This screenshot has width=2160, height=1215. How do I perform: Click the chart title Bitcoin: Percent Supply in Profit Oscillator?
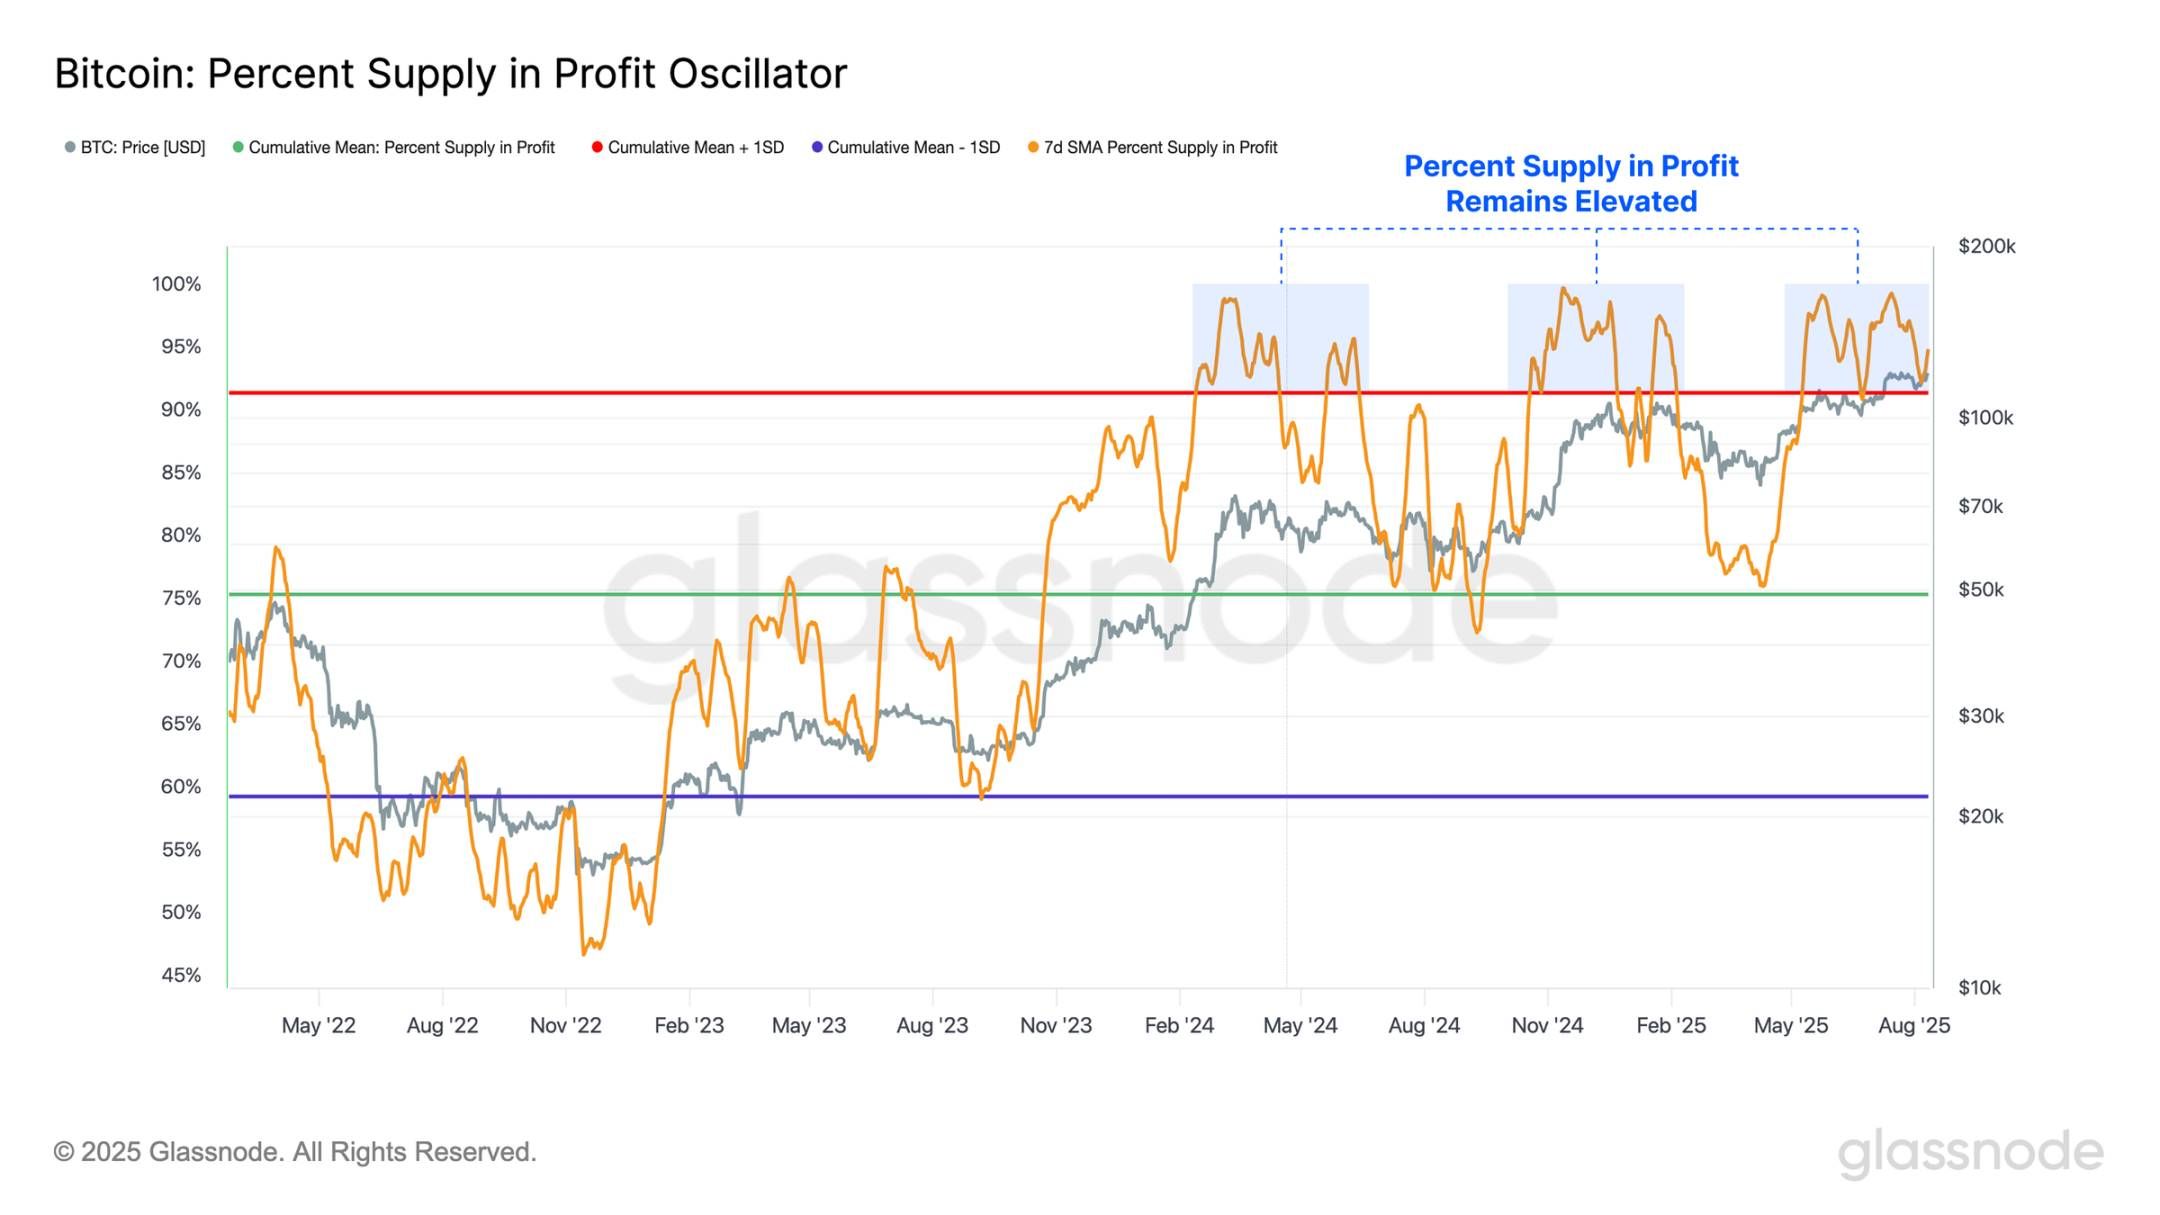(451, 73)
